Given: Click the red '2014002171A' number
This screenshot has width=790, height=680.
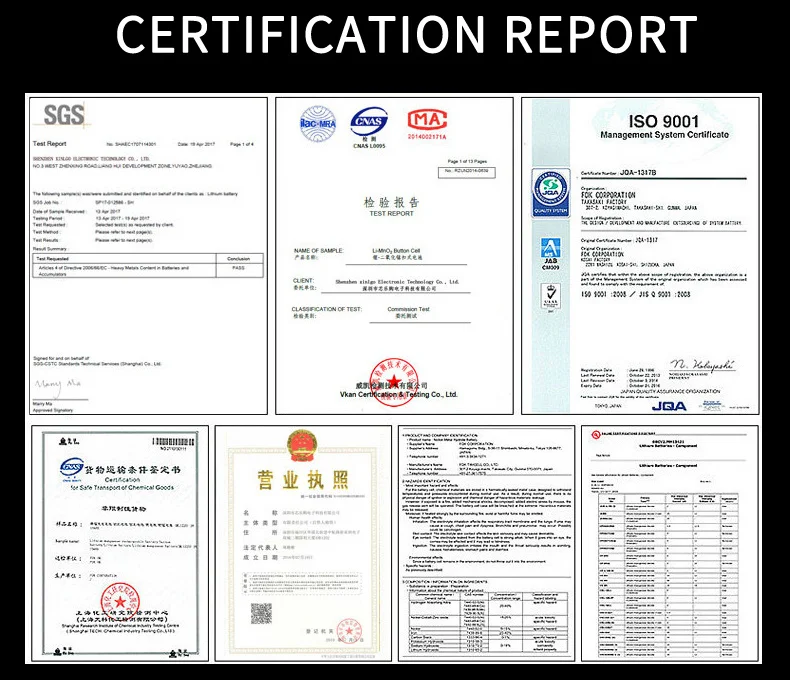Looking at the screenshot, I should pos(427,137).
